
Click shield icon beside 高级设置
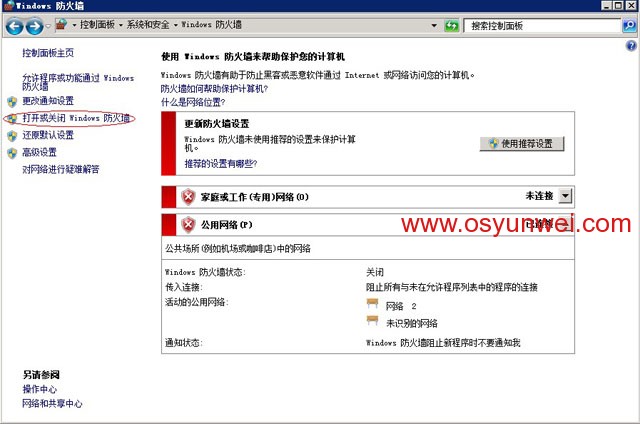pos(12,153)
